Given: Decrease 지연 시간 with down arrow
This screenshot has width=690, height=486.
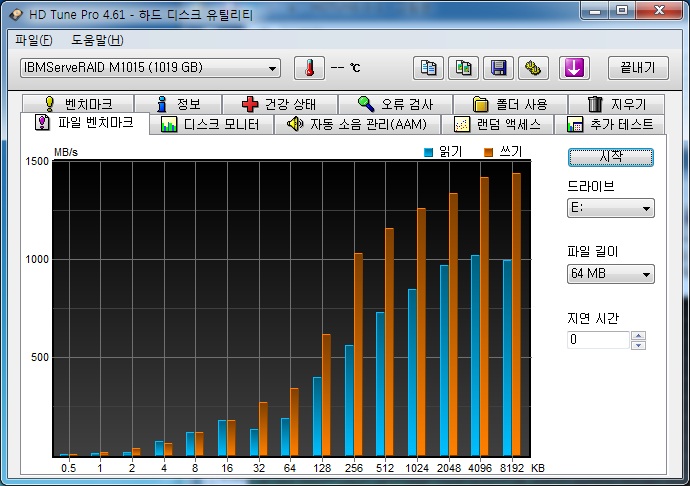Looking at the screenshot, I should (638, 345).
